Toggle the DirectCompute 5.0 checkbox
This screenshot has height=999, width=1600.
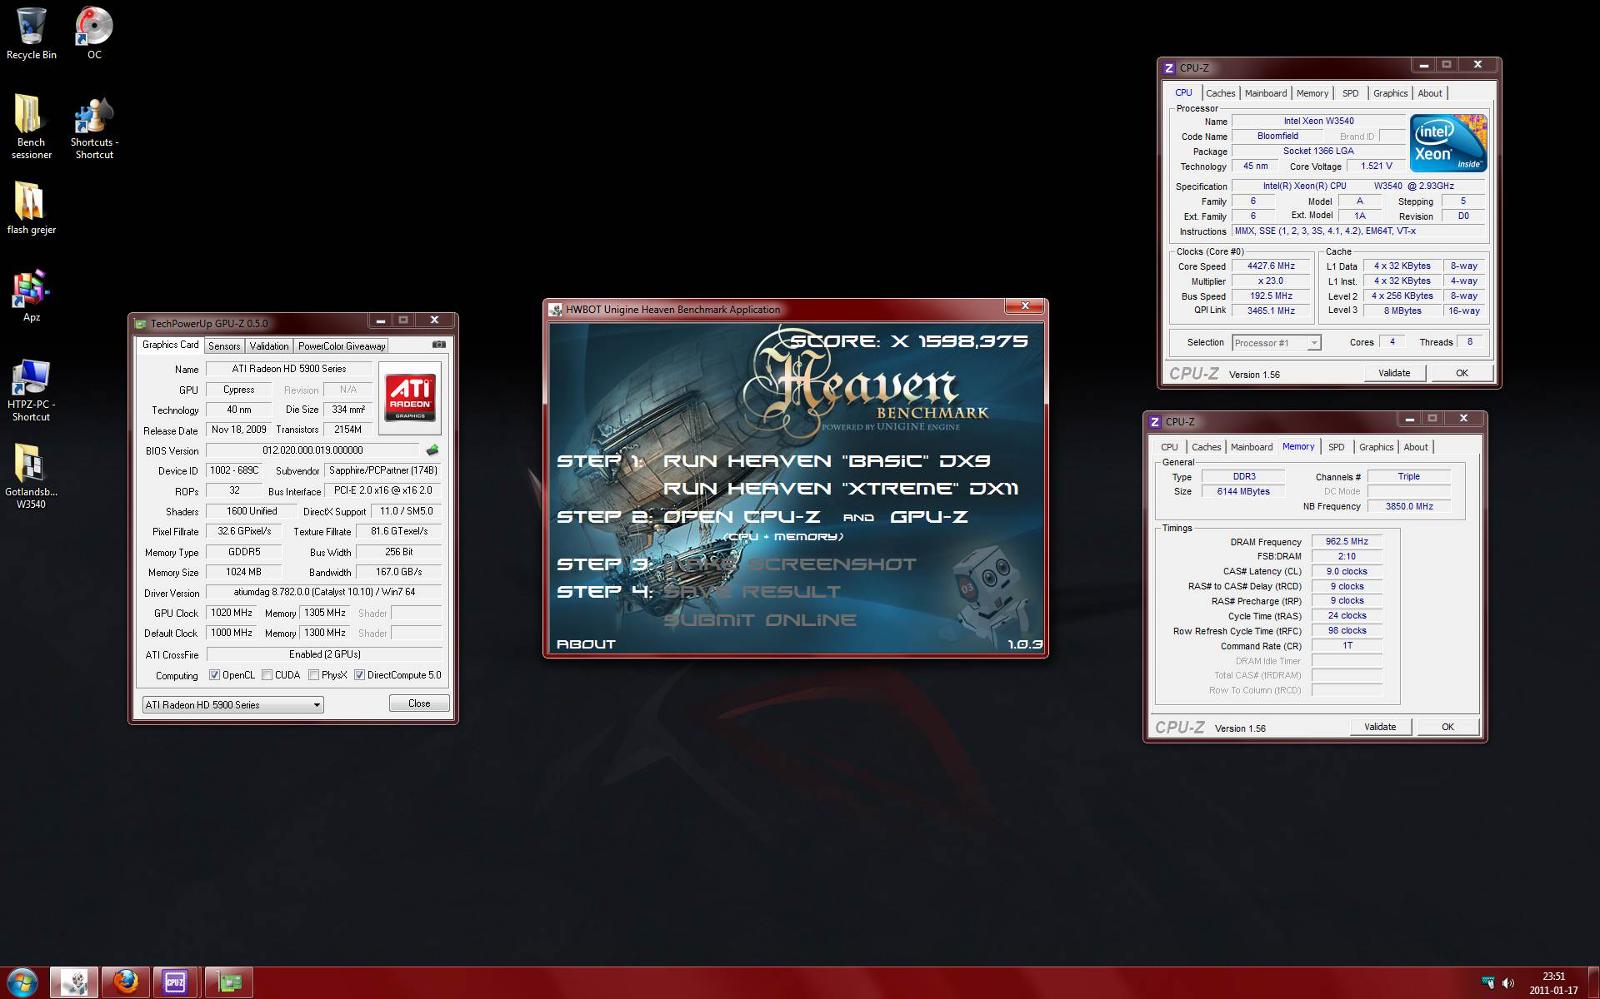[359, 675]
